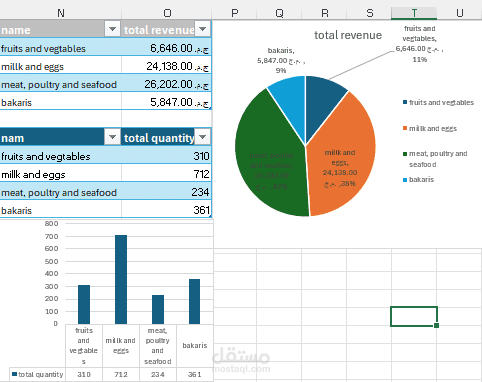Image resolution: width=482 pixels, height=382 pixels.
Task: Click 'meat, poultry and seafood' pie legend entry
Action: 435,159
